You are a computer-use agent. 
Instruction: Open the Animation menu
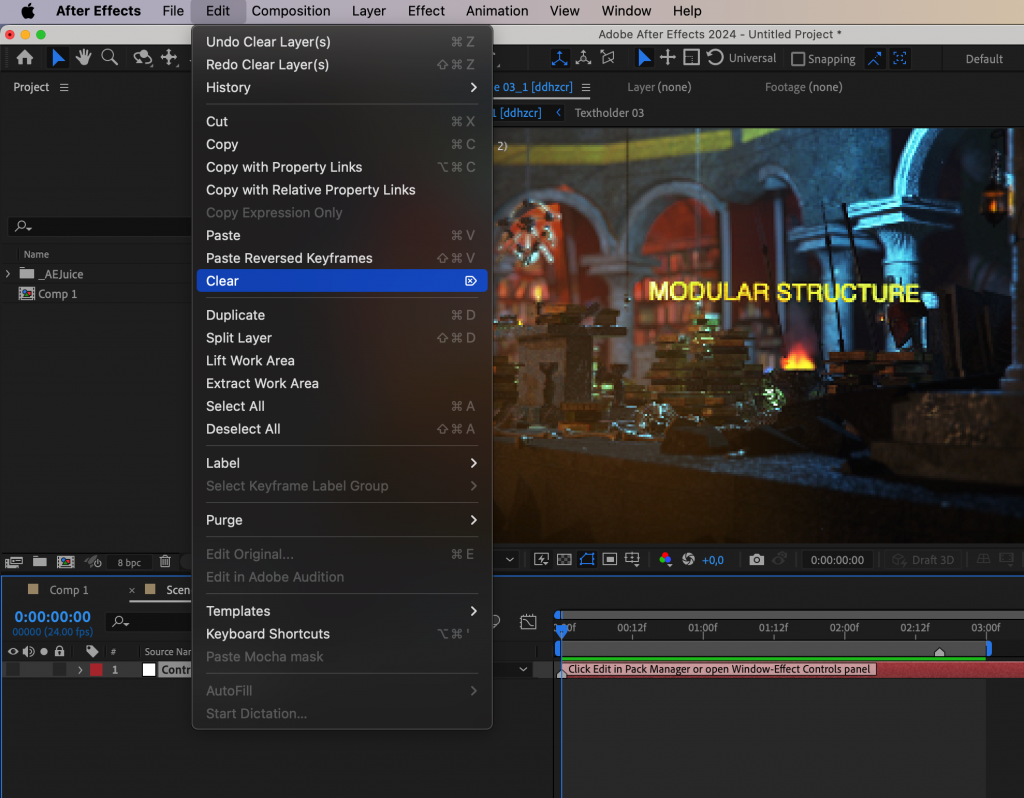497,11
